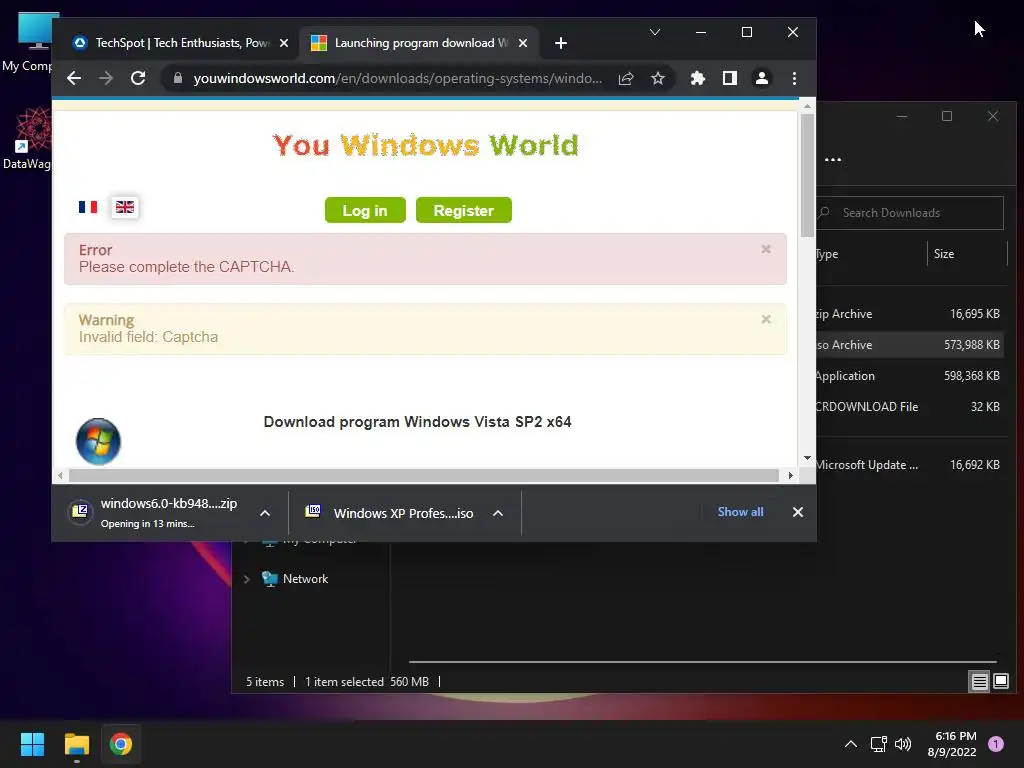Open the Windows XP Profes iso download
Image resolution: width=1024 pixels, height=768 pixels.
(x=391, y=513)
